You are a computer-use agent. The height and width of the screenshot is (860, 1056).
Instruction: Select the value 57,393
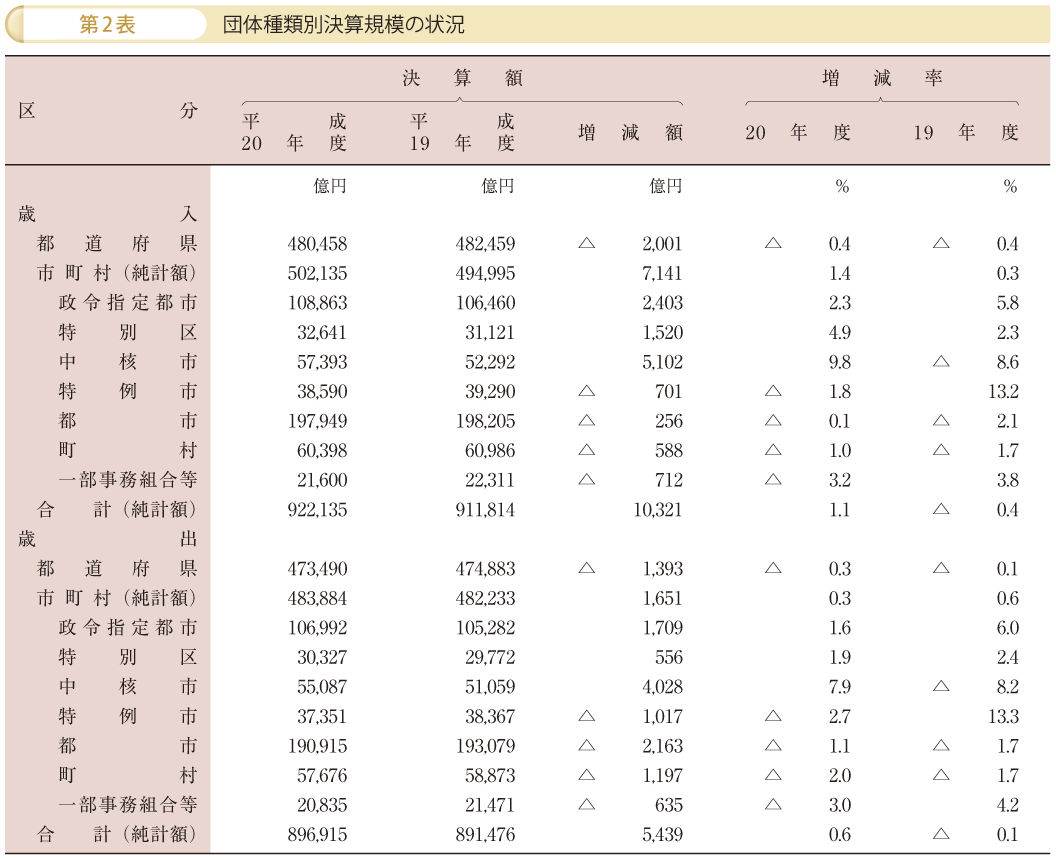[x=322, y=362]
